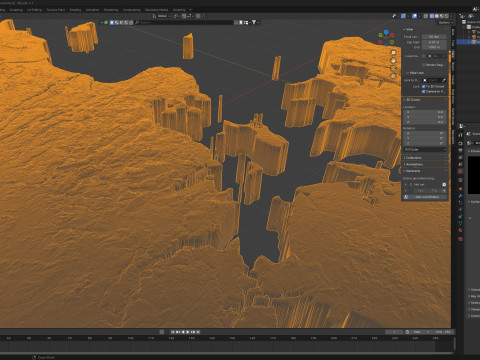Select the highlighted object row in Outliner
The width and height of the screenshot is (480, 360).
(x=468, y=42)
